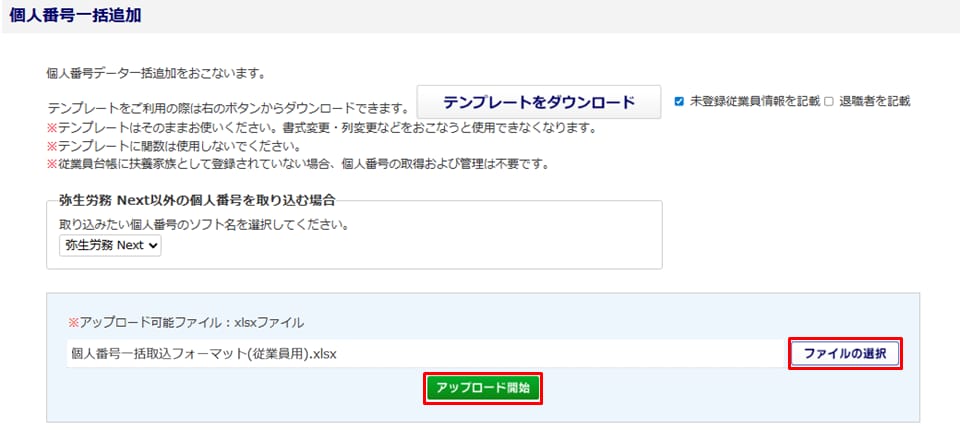The height and width of the screenshot is (430, 960).
Task: Click the 退職者を記載 label text
Action: coord(874,102)
